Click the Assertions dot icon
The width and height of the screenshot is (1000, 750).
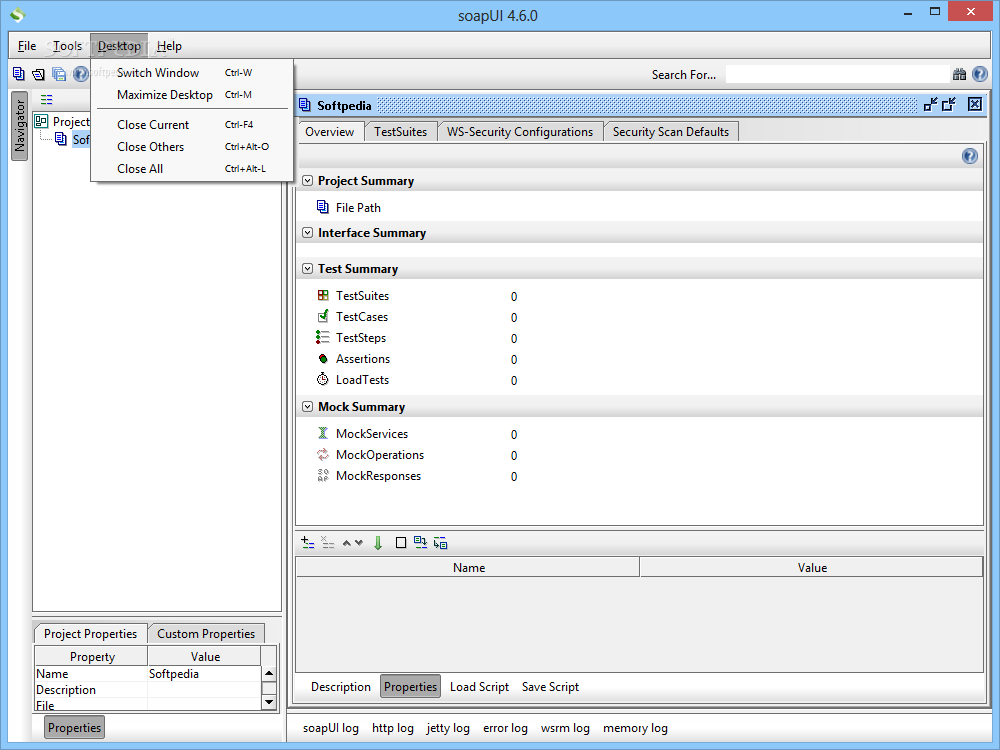pyautogui.click(x=323, y=358)
